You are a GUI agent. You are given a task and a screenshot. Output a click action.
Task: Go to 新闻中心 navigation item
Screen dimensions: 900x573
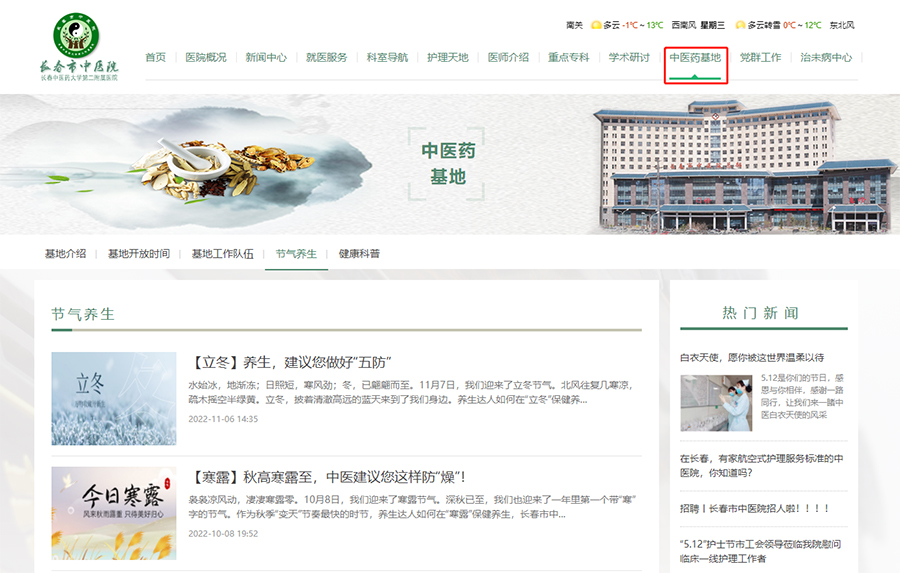coord(266,58)
